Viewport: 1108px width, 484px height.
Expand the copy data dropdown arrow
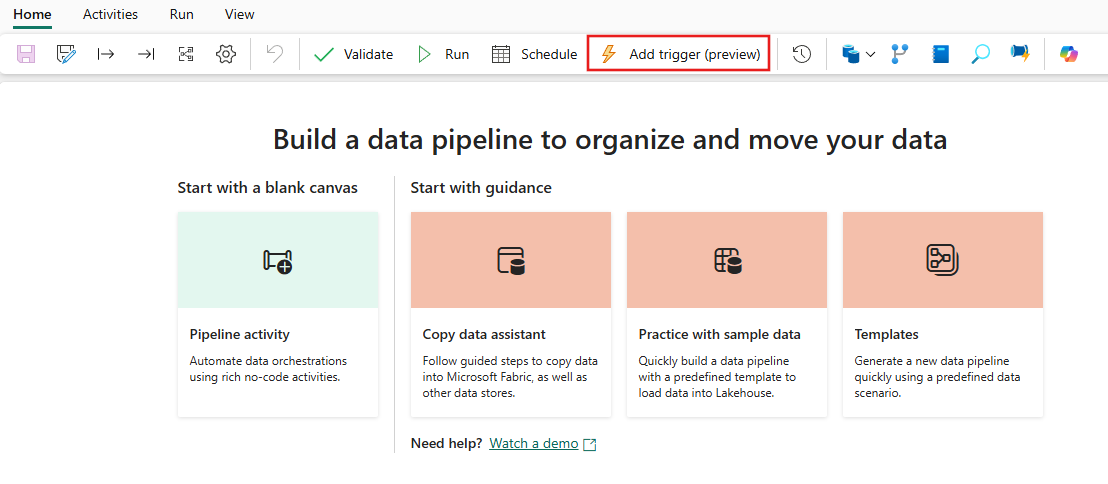(x=871, y=54)
